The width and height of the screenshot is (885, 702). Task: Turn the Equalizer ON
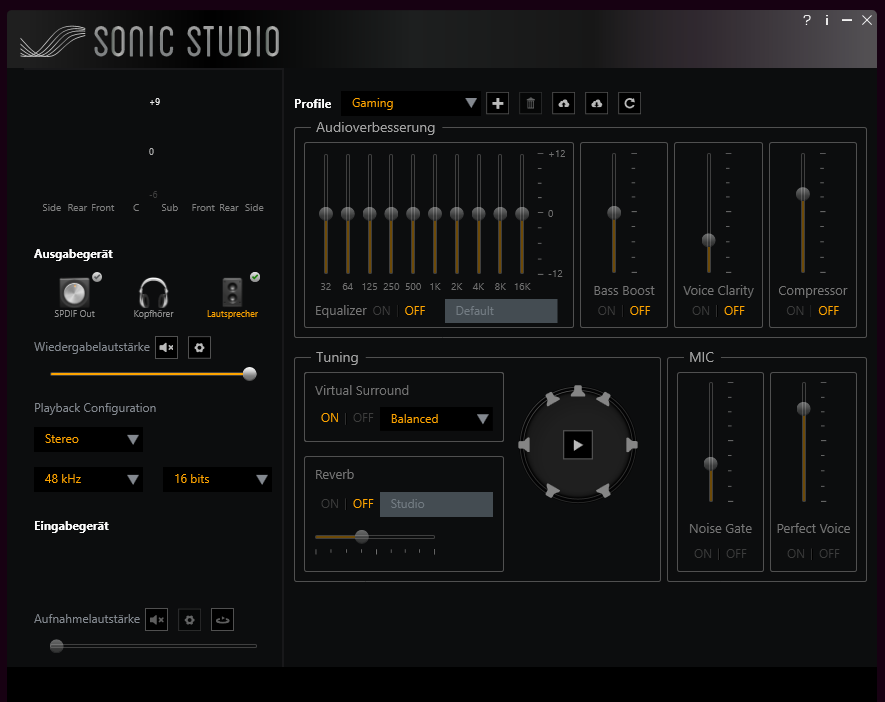click(382, 311)
